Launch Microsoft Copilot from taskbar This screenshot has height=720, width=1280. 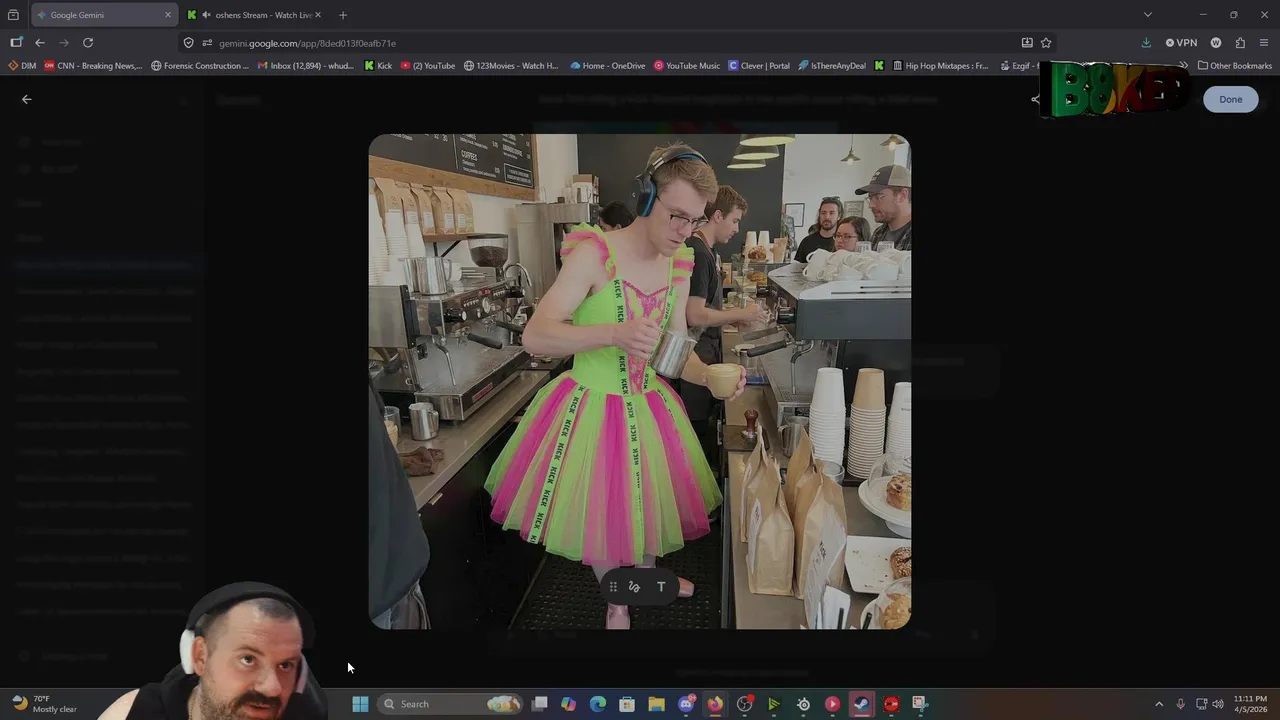point(569,704)
